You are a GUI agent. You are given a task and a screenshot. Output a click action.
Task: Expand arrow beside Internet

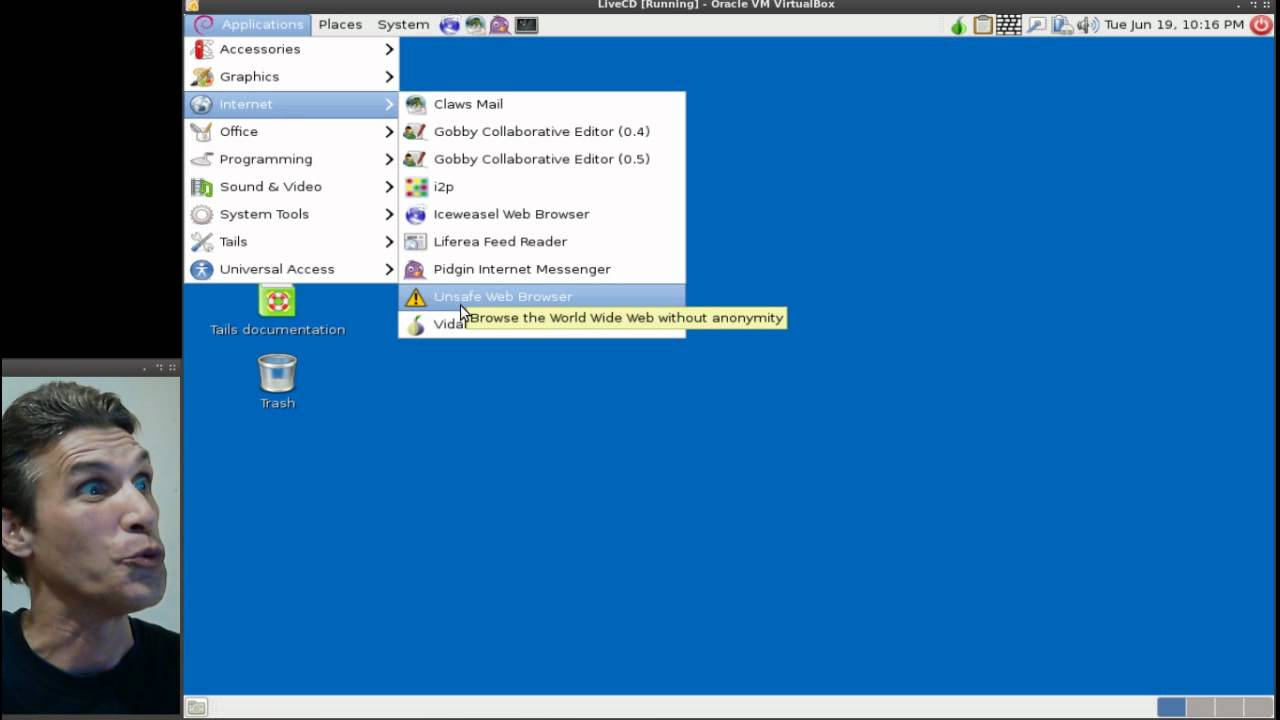coord(389,104)
